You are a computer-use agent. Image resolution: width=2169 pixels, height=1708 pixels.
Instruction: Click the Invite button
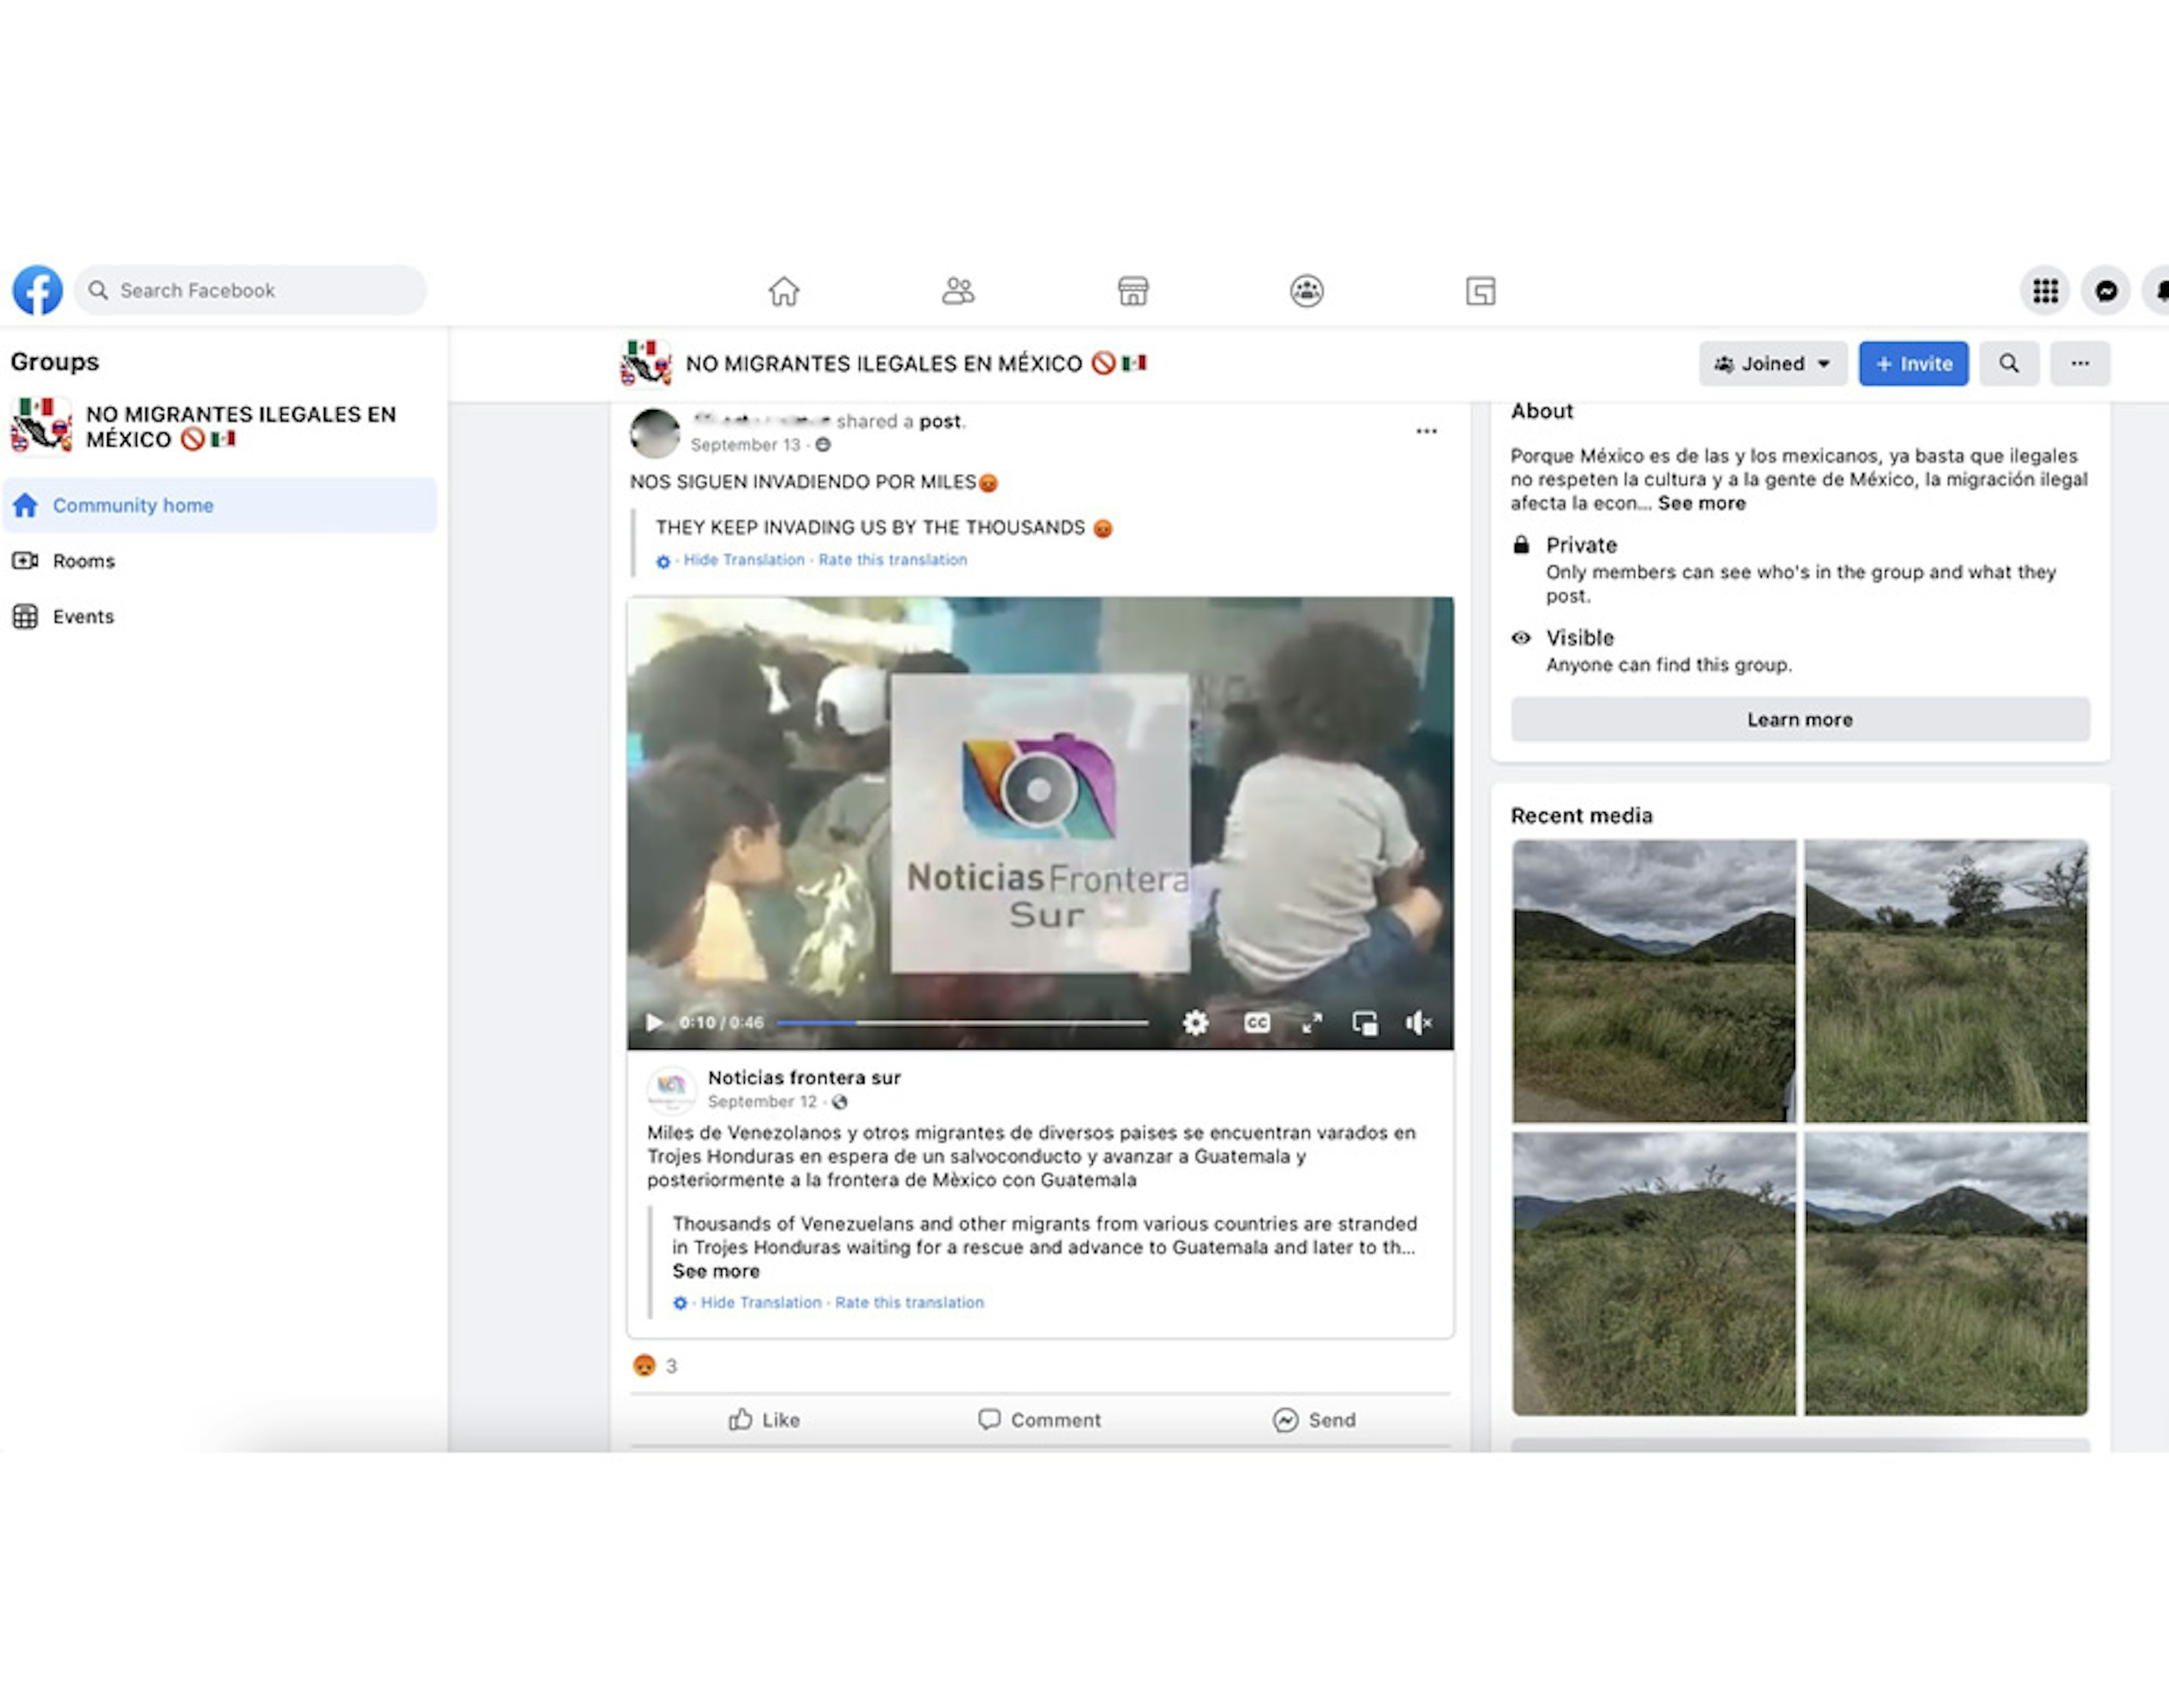tap(1913, 364)
